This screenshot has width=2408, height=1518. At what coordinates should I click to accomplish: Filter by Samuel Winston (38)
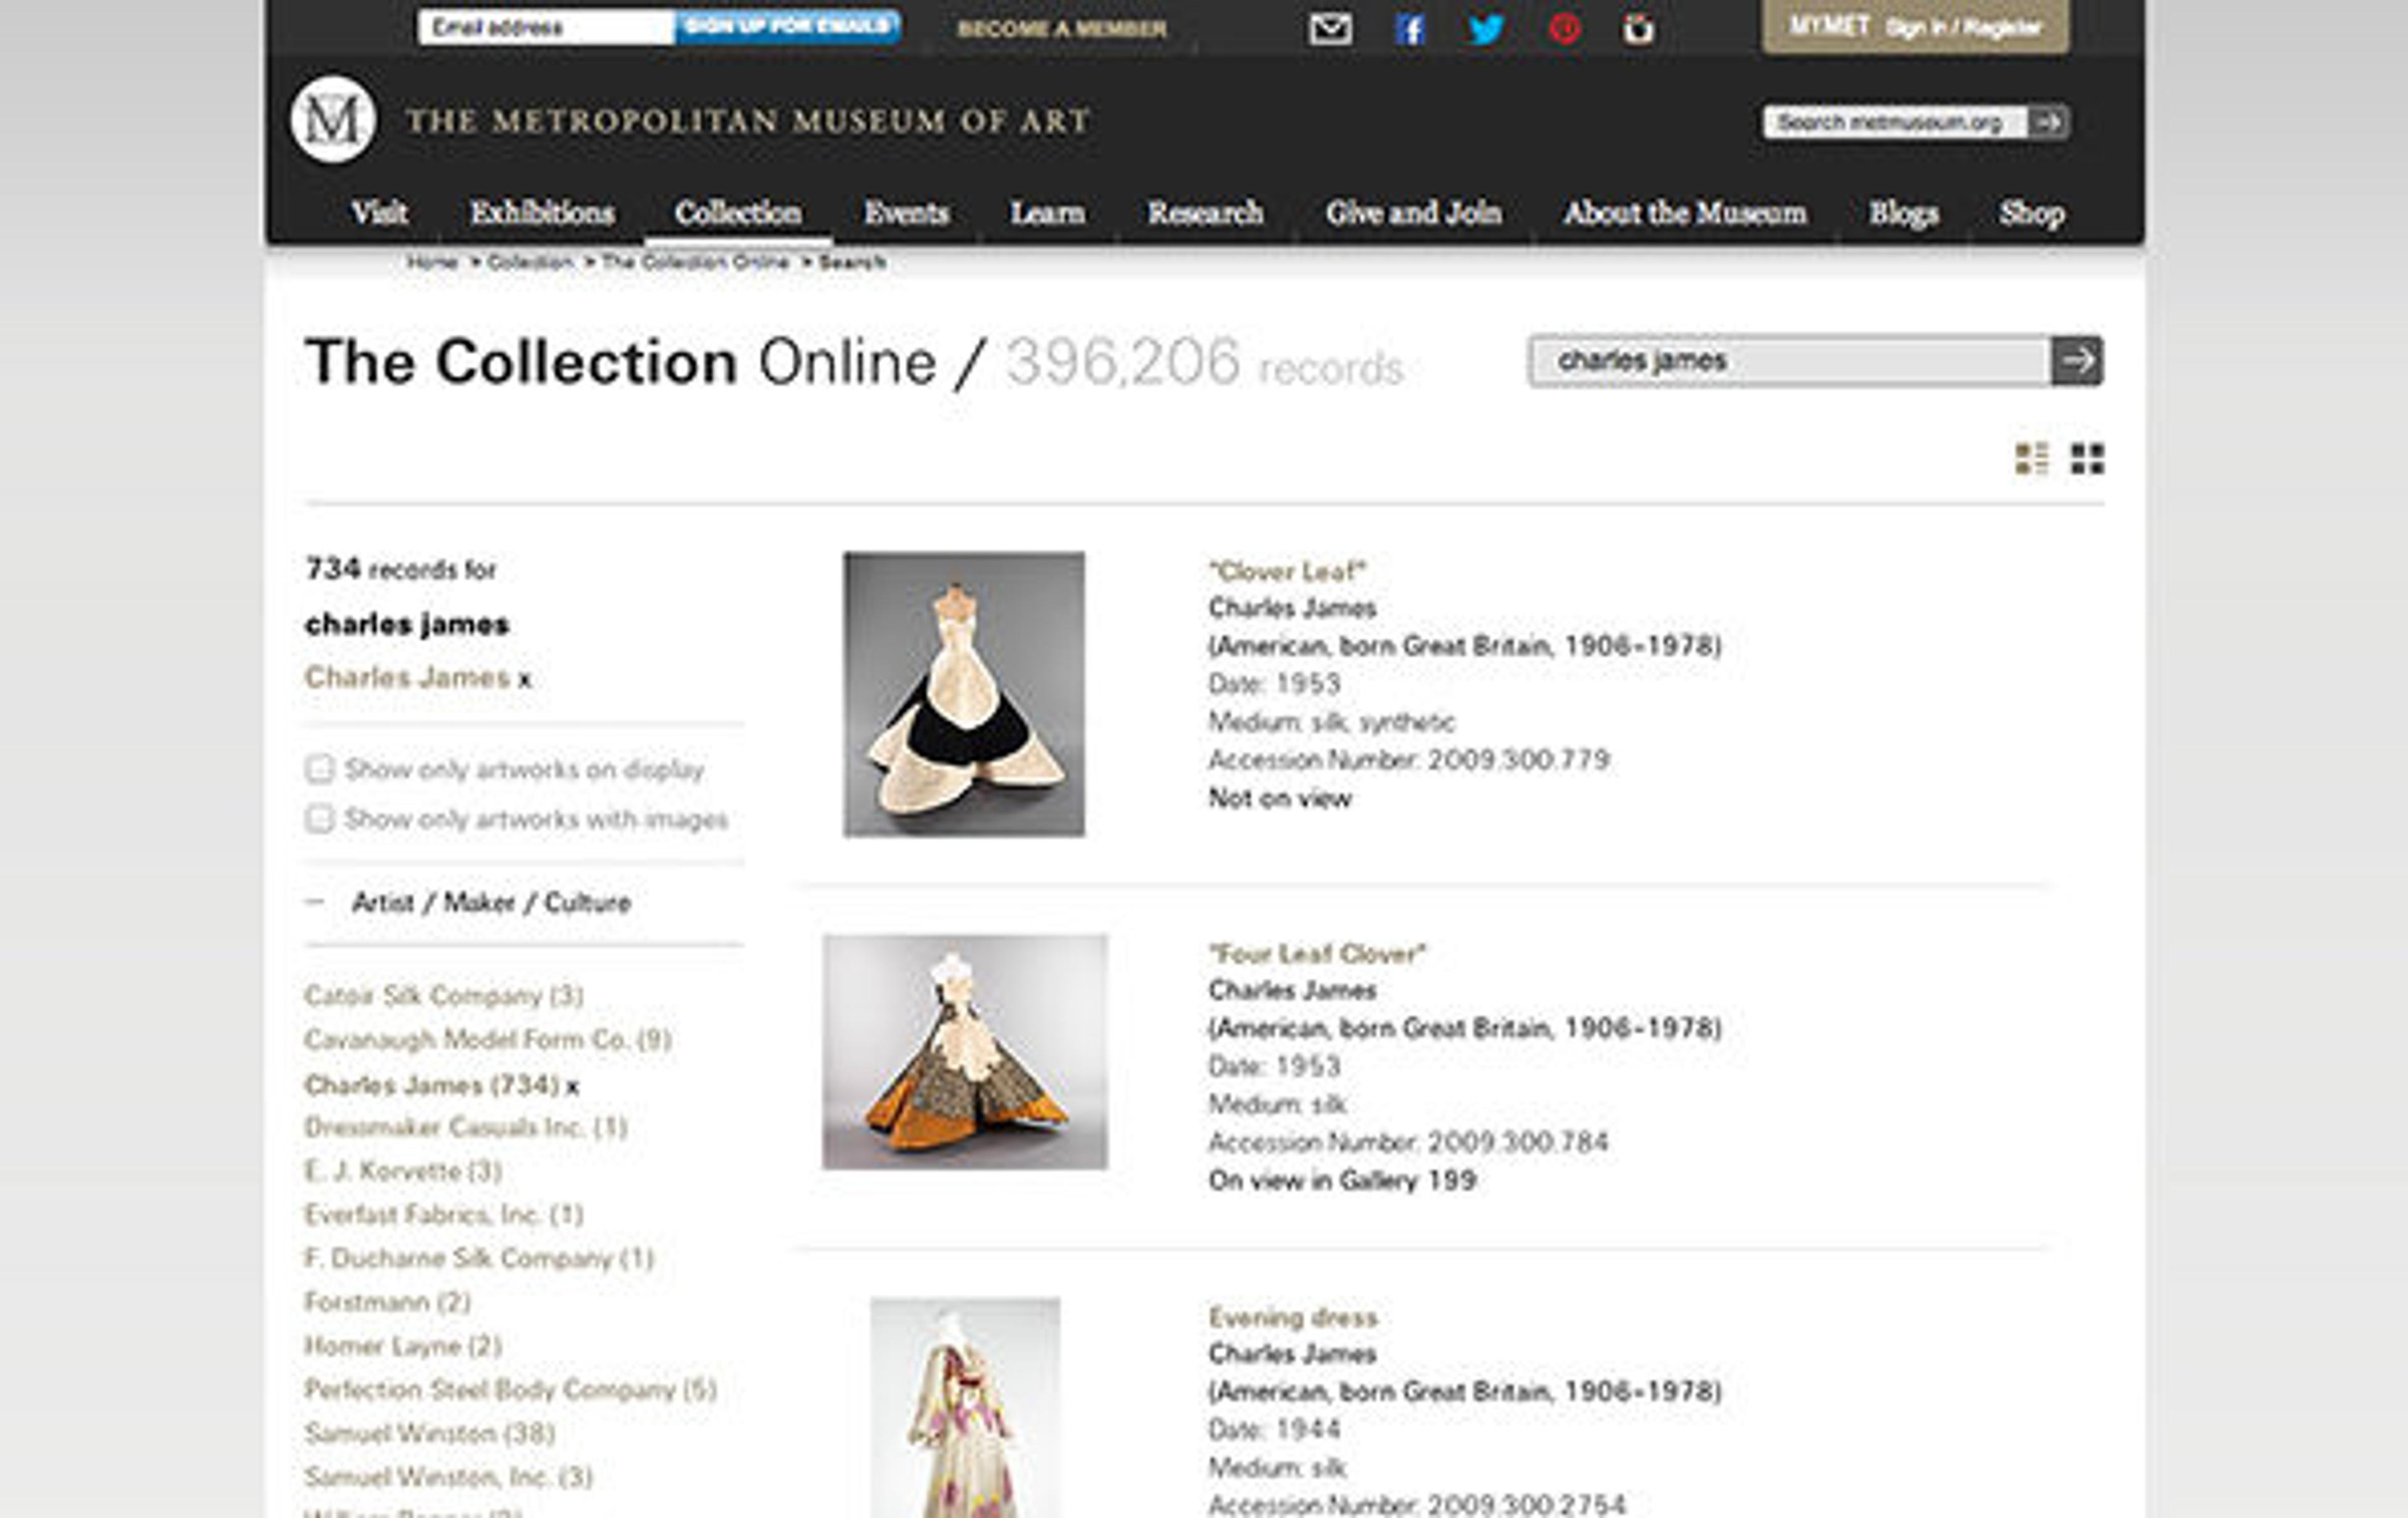429,1433
